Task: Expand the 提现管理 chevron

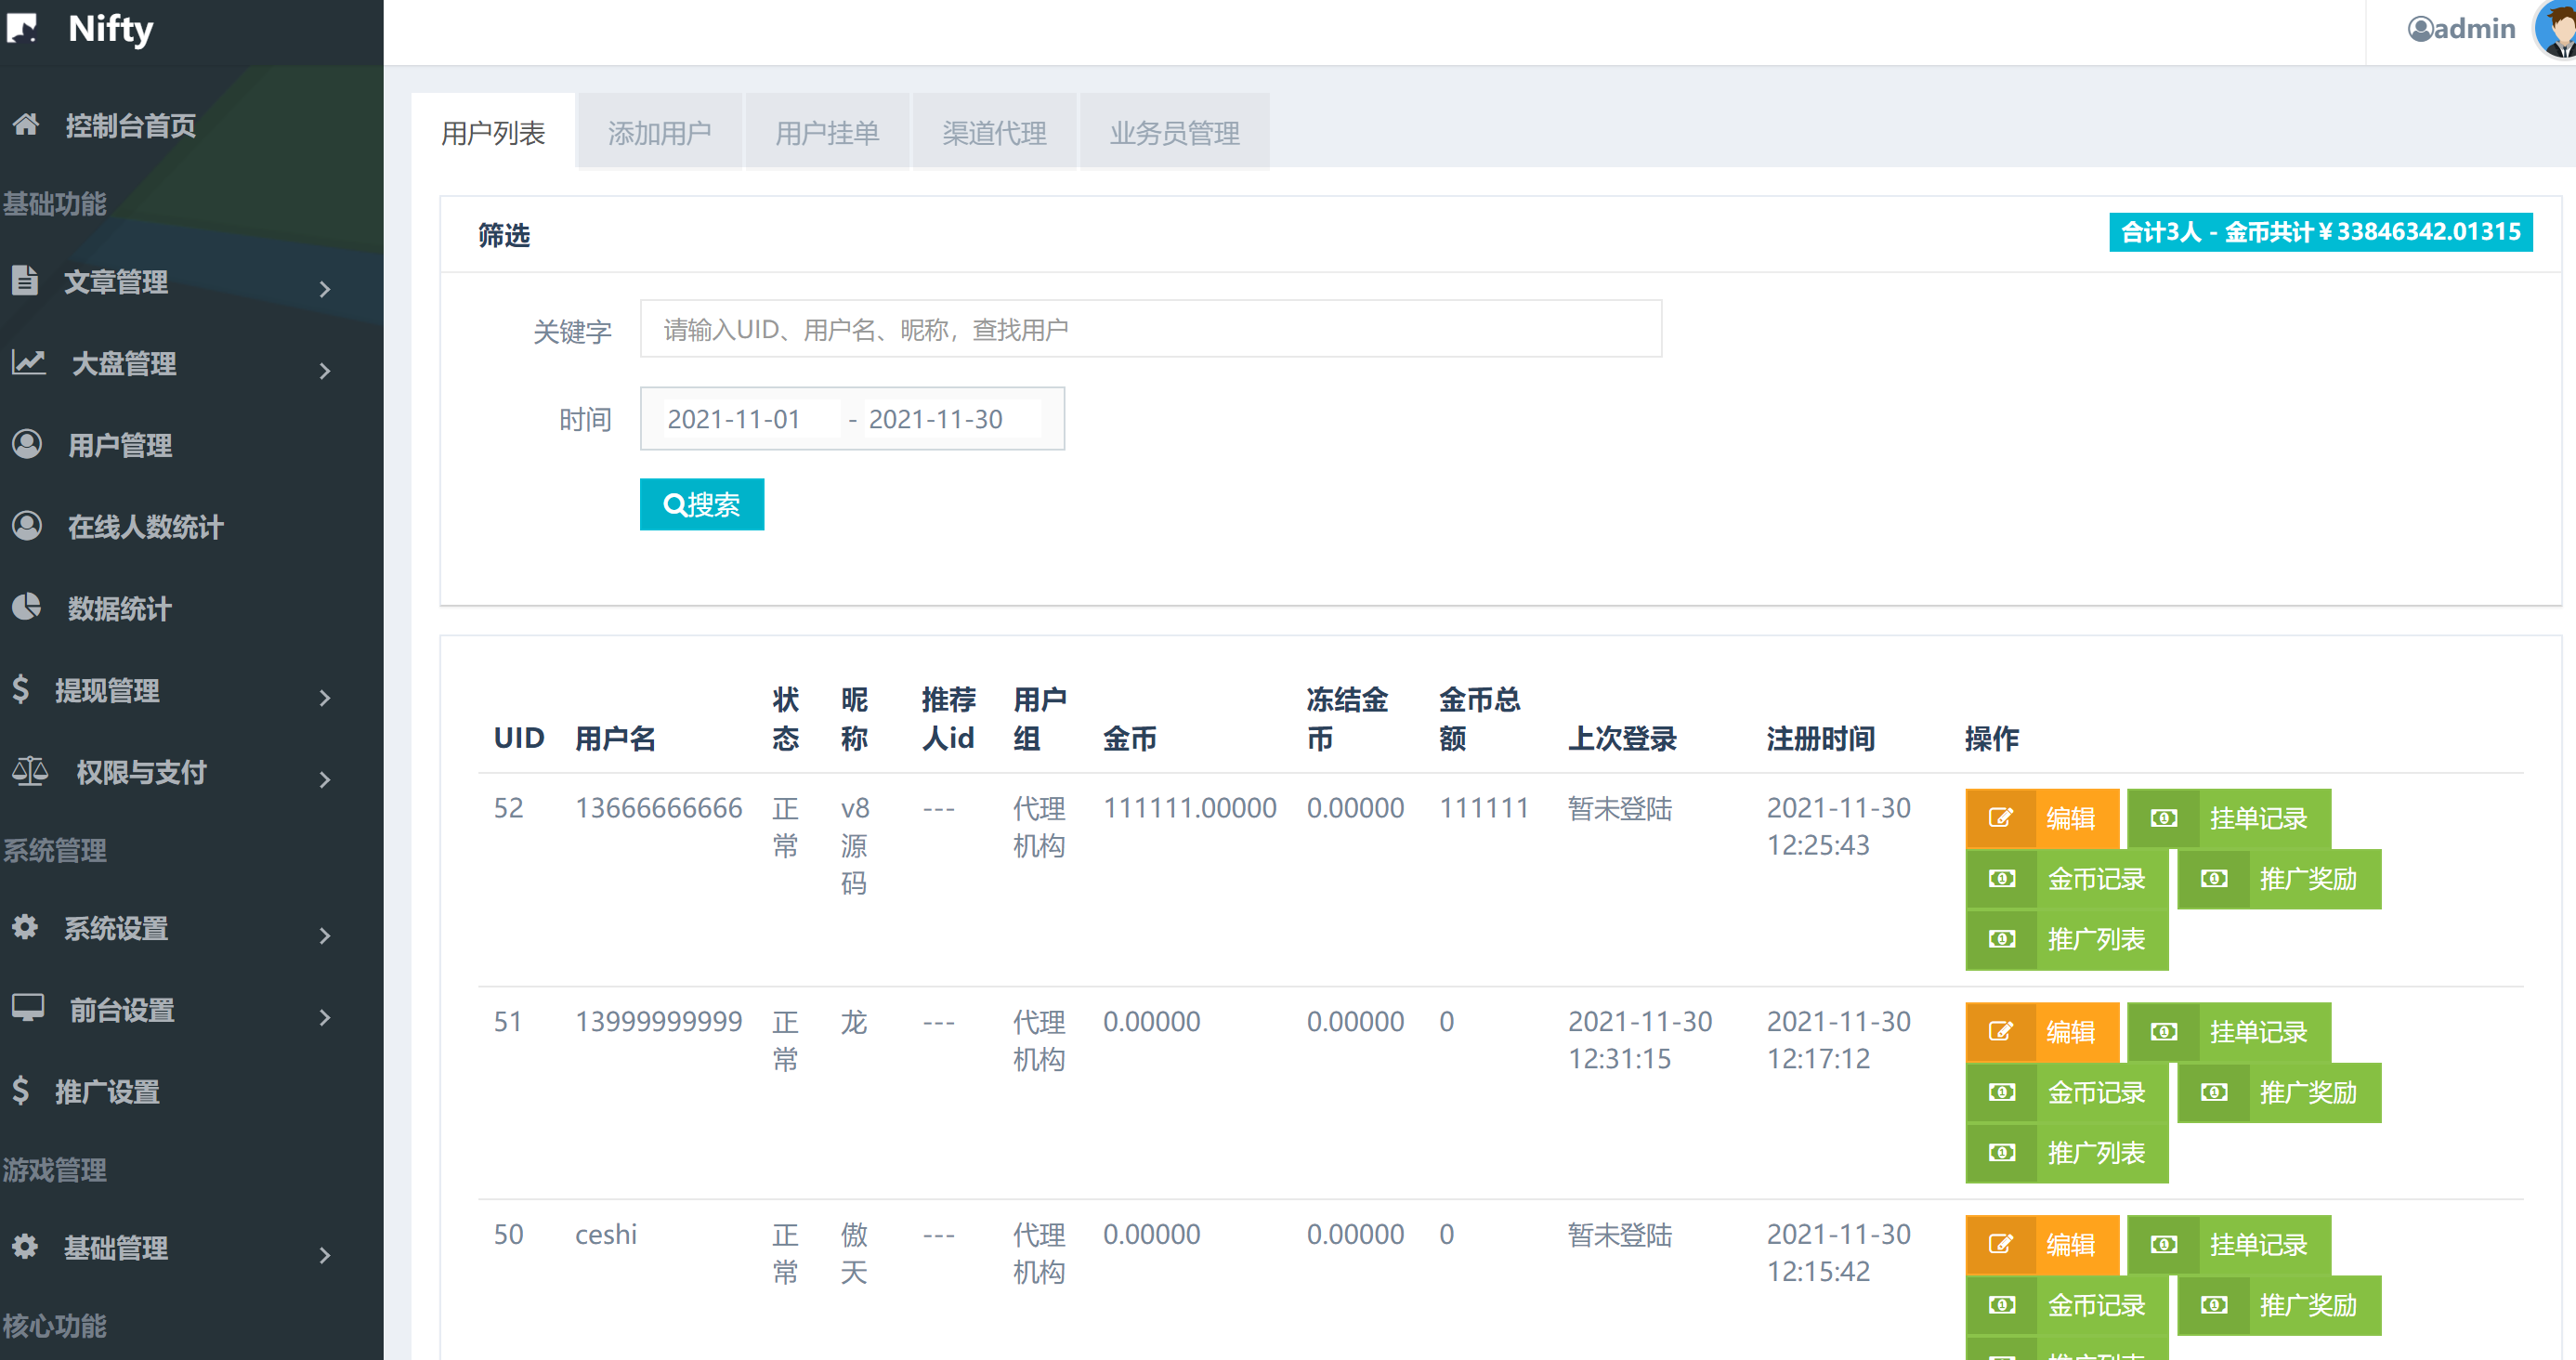Action: 324,698
